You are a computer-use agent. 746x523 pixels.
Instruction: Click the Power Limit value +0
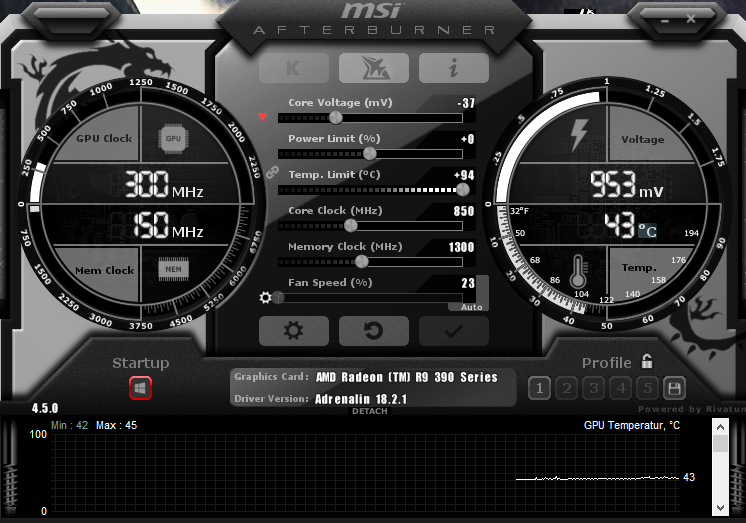coord(467,139)
